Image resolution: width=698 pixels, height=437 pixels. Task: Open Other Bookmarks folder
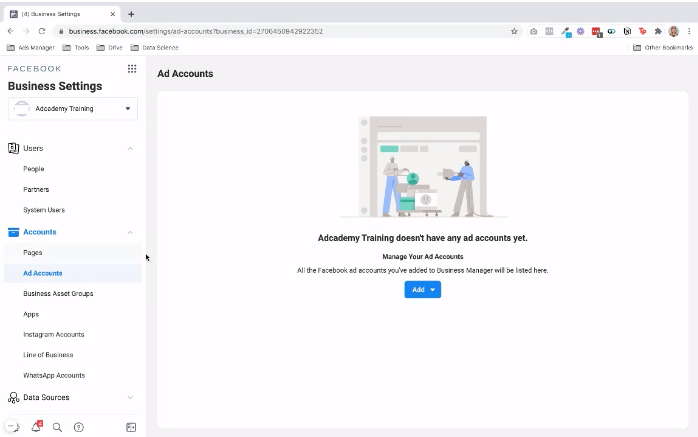click(x=663, y=48)
